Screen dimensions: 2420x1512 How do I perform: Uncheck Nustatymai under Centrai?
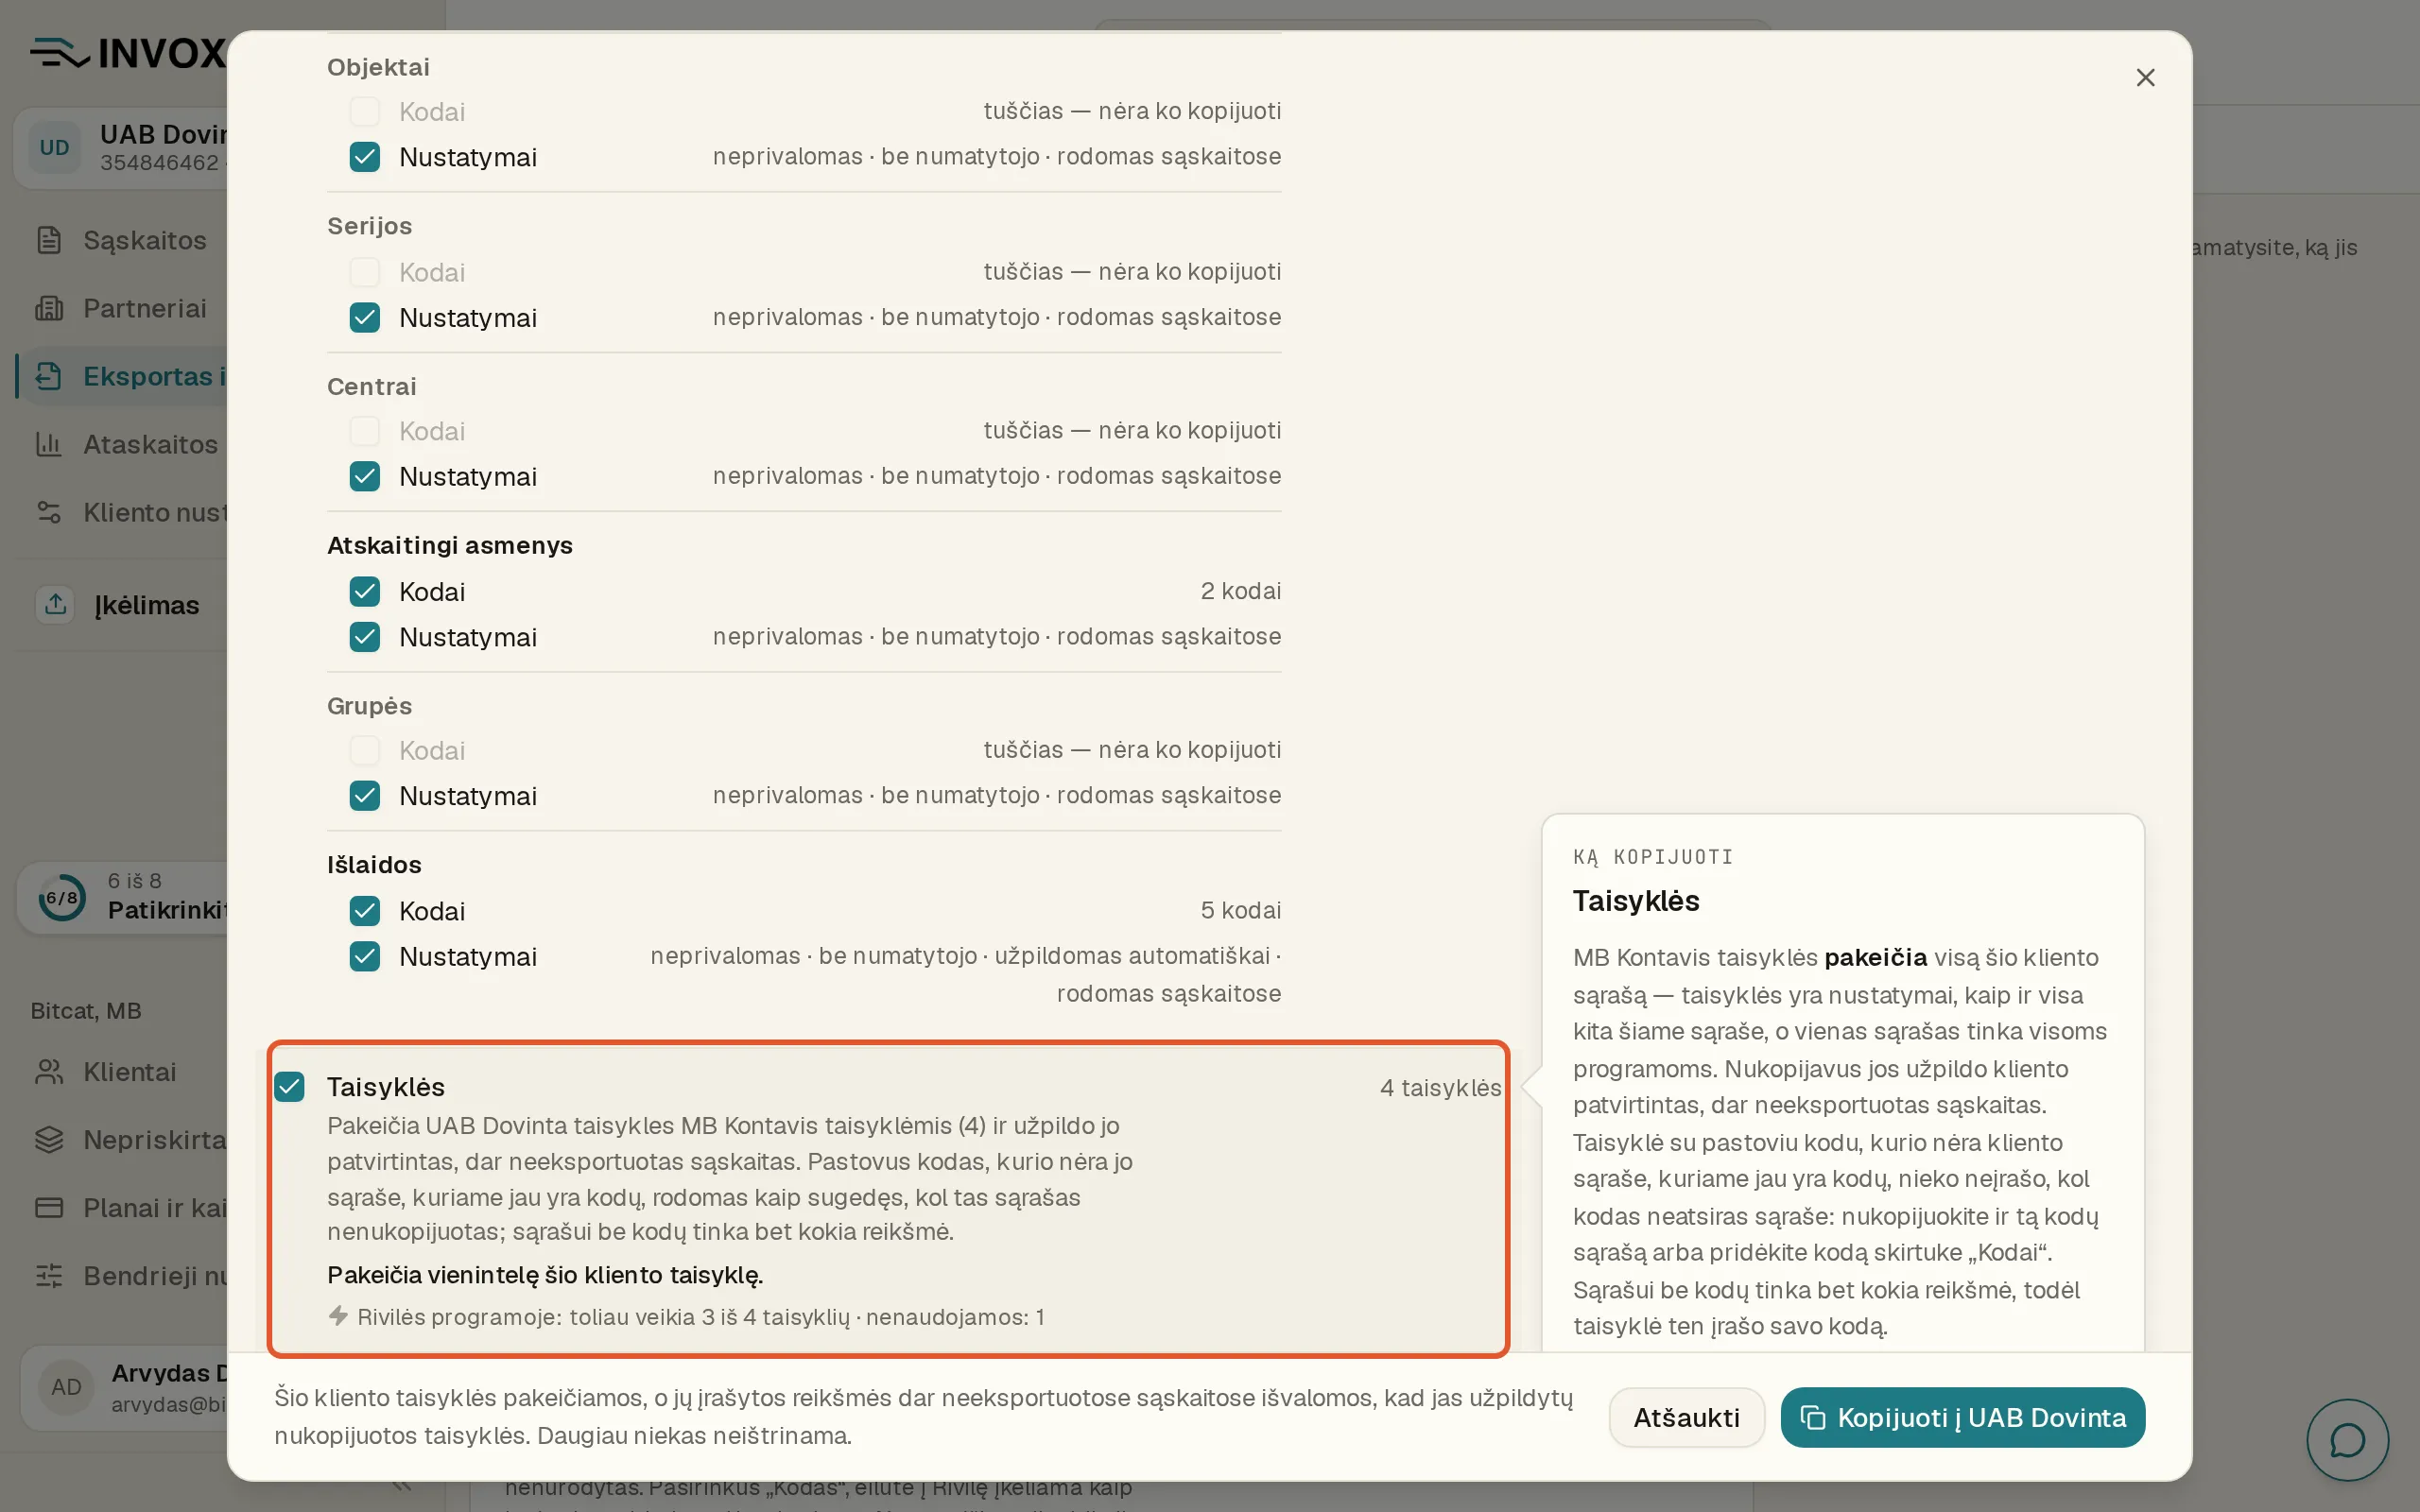click(365, 477)
